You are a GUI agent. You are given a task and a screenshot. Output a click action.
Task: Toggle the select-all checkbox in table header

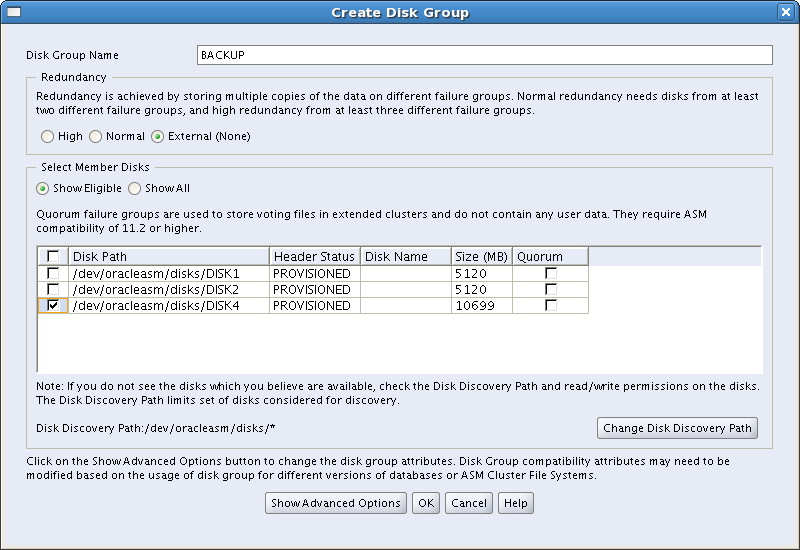53,256
